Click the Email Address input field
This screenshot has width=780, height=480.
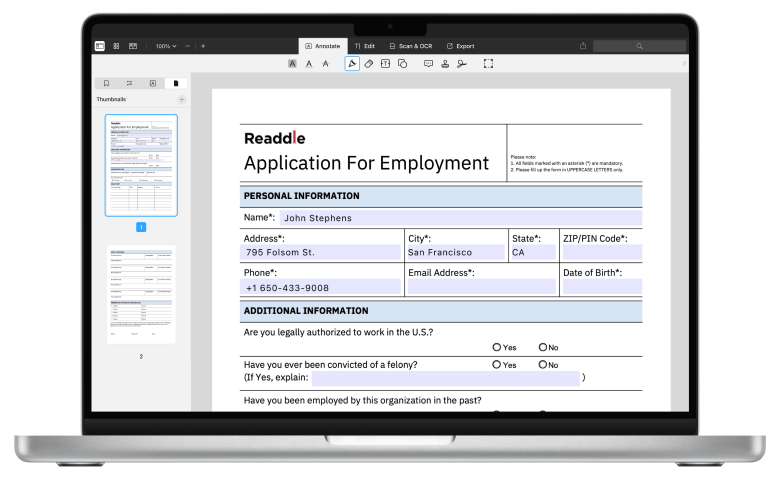point(481,287)
